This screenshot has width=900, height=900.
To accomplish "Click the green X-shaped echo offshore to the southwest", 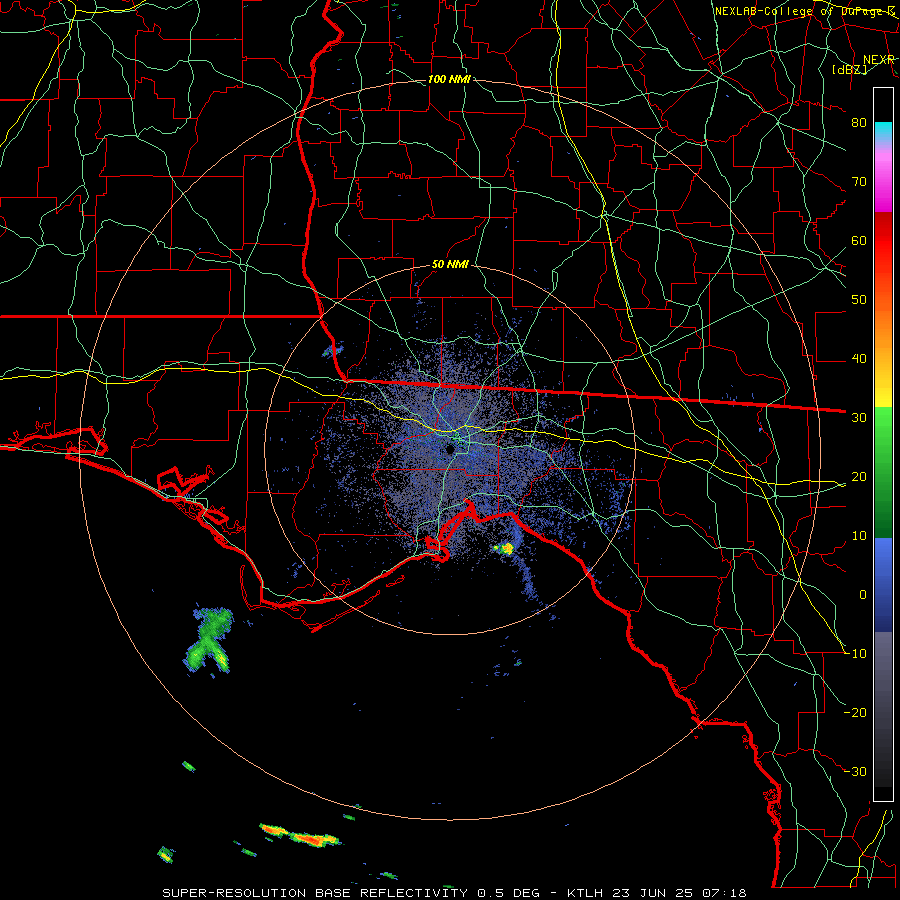I will coord(208,640).
